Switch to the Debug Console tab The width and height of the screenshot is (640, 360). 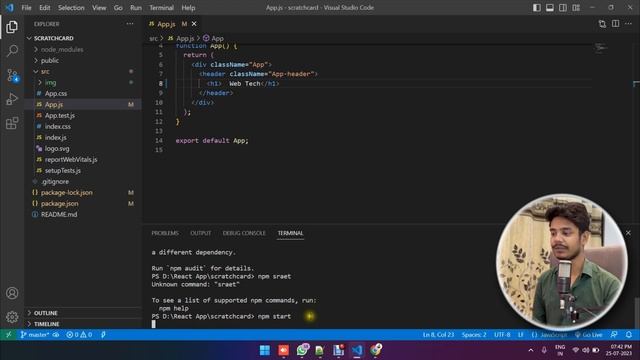point(244,233)
